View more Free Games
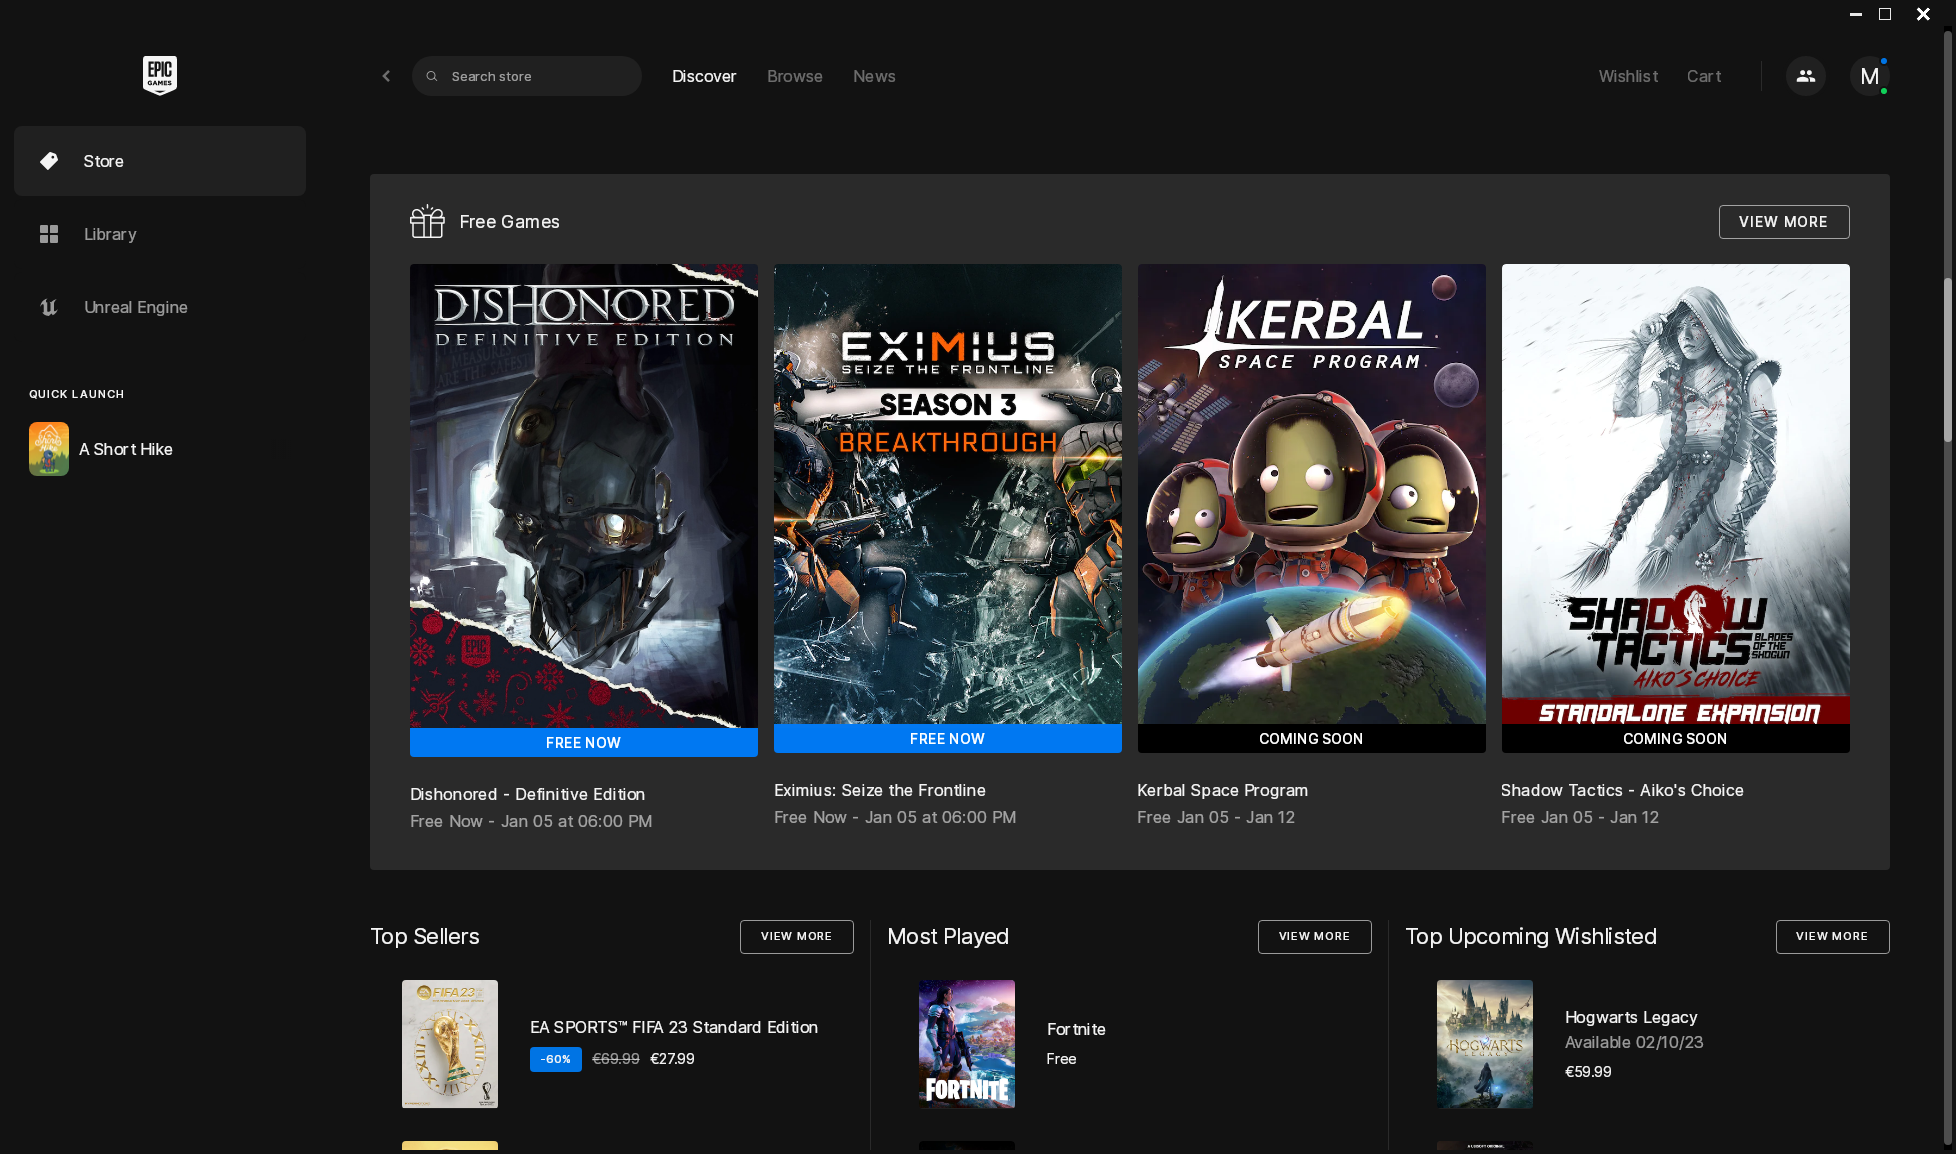Viewport: 1956px width, 1154px height. point(1784,222)
